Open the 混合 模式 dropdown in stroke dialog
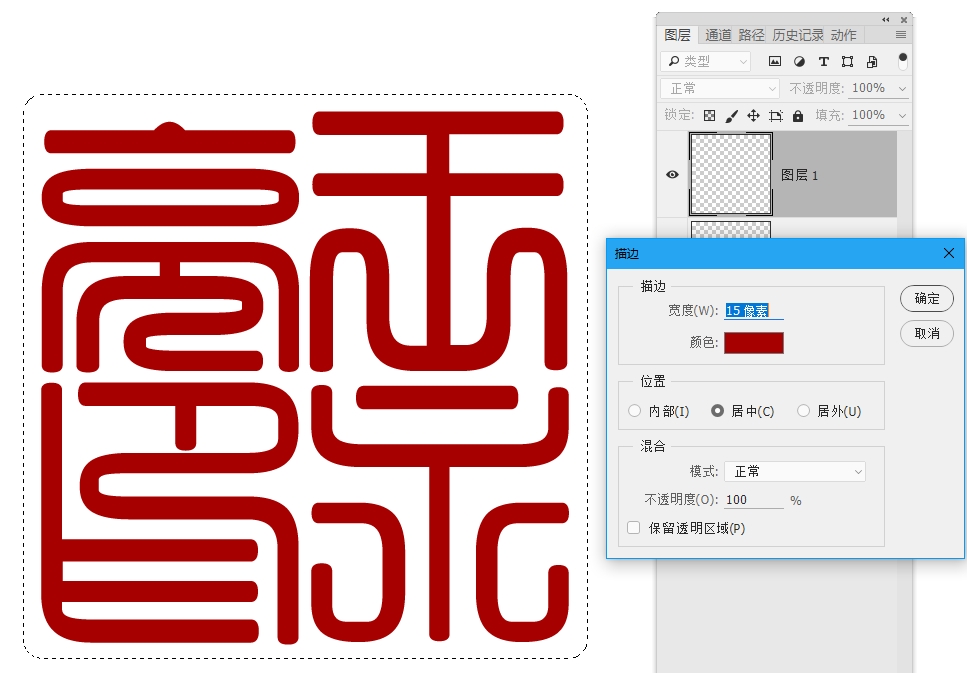The height and width of the screenshot is (673, 967). pyautogui.click(x=795, y=470)
